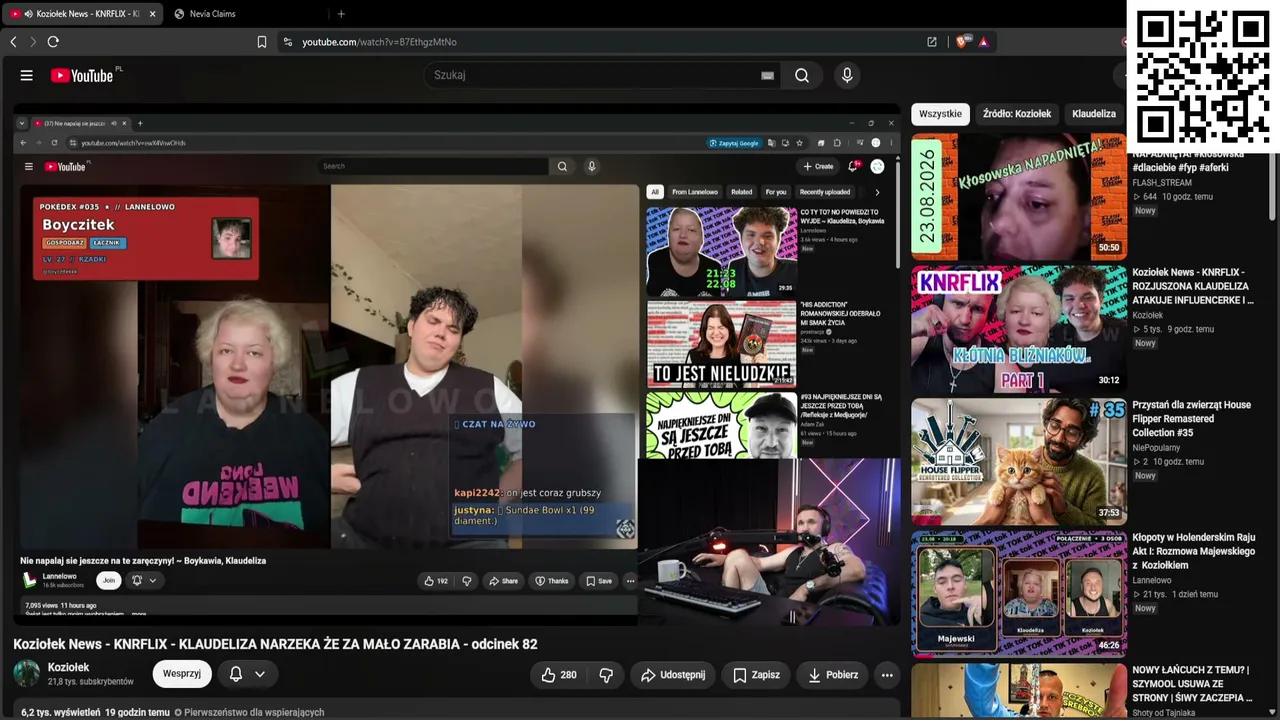This screenshot has height=720, width=1280.
Task: Open the House Flipper #35 thumbnail
Action: click(1019, 462)
